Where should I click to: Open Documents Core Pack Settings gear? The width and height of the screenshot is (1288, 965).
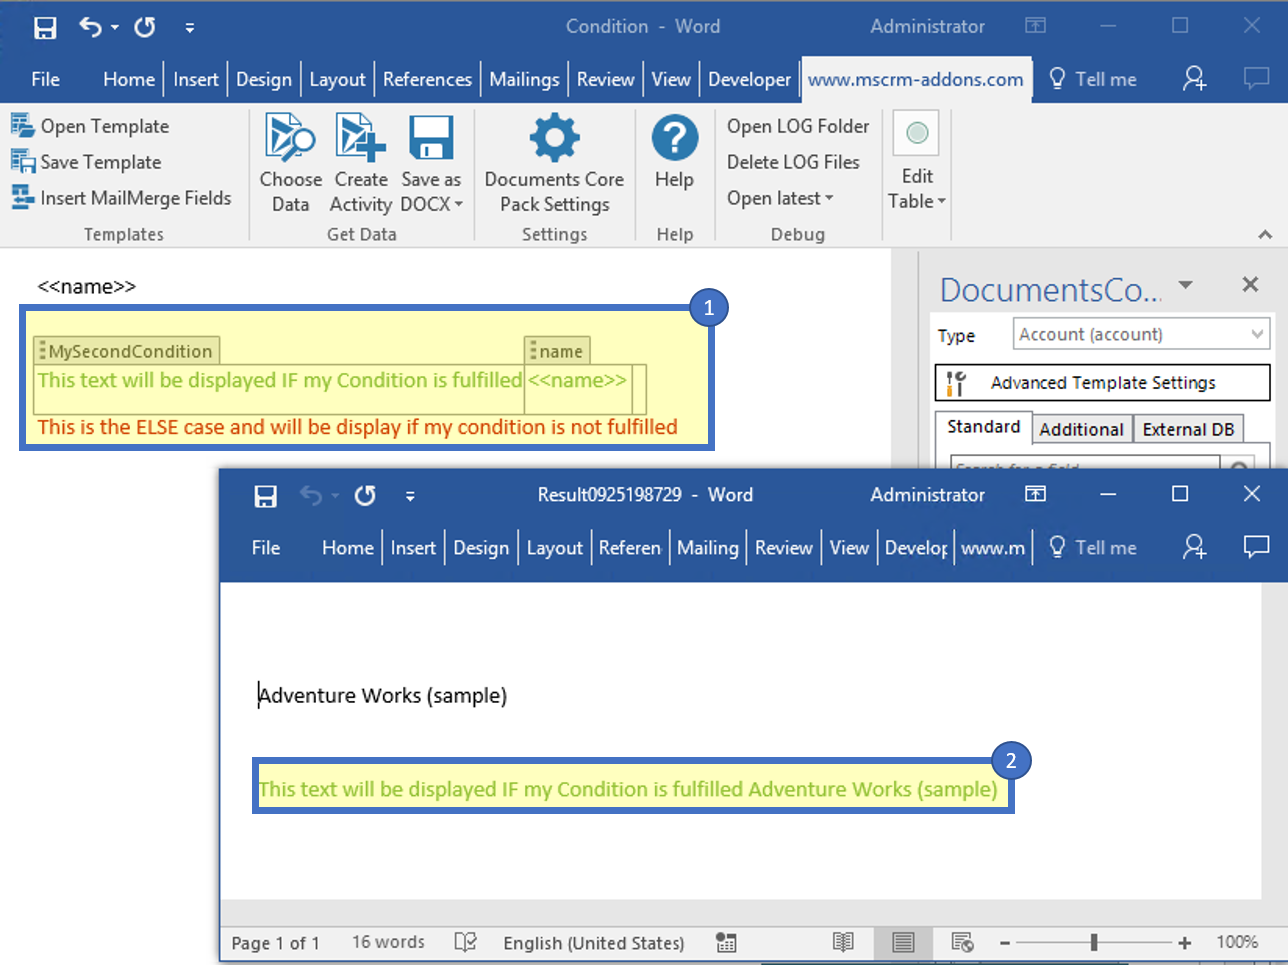click(554, 139)
